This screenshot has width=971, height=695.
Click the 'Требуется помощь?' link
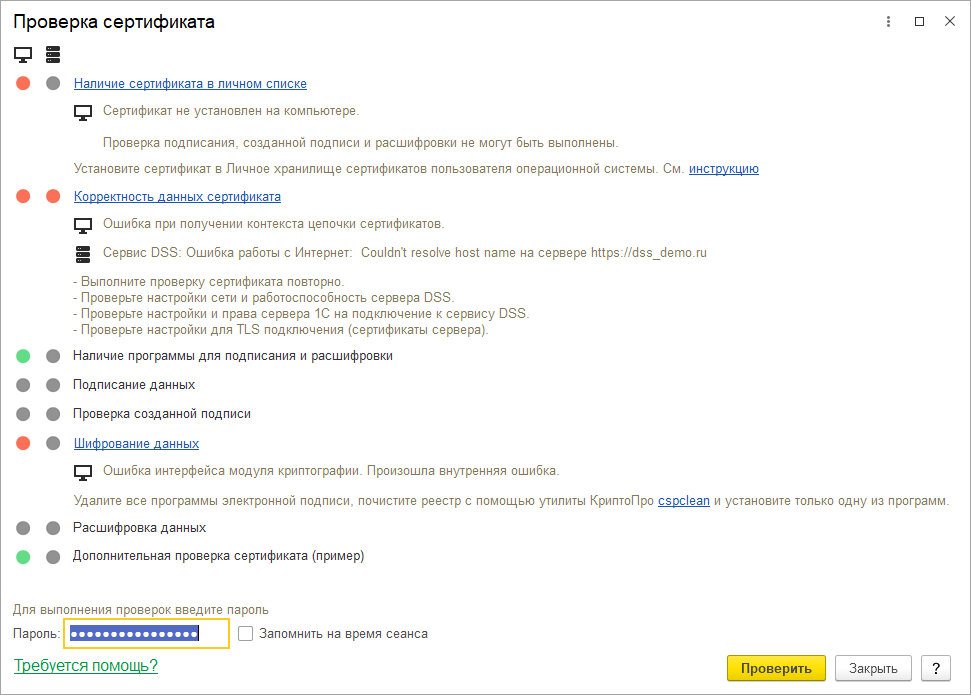(x=85, y=665)
